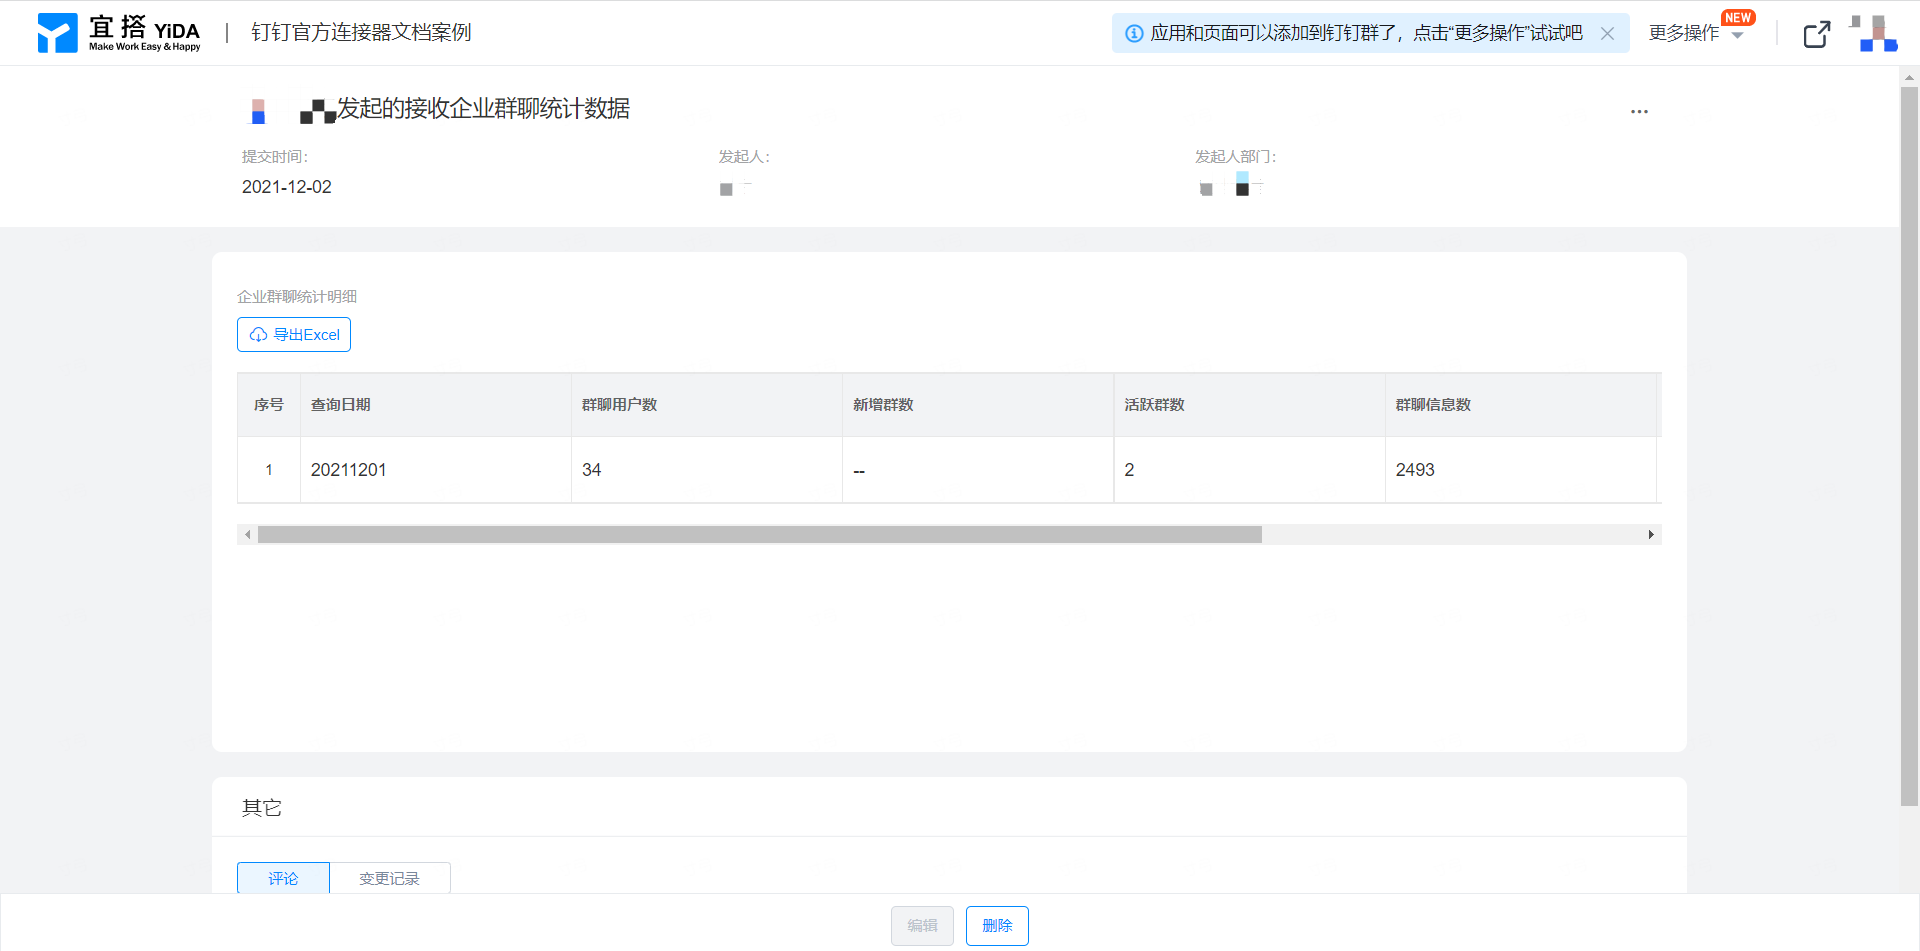The width and height of the screenshot is (1920, 951).
Task: Click the table scroll left arrow
Action: (248, 535)
